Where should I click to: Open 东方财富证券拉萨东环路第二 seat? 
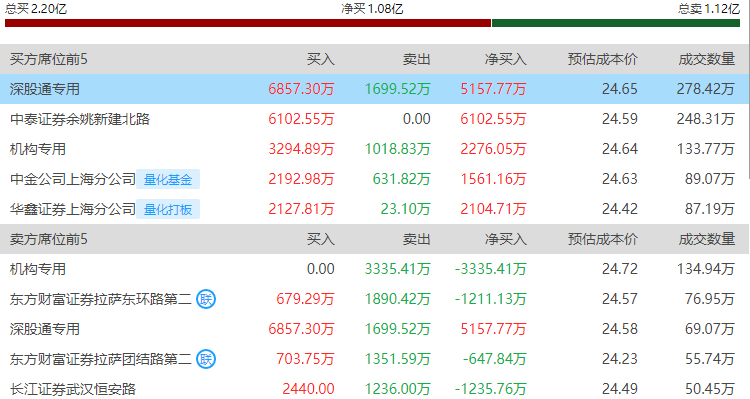coord(100,299)
